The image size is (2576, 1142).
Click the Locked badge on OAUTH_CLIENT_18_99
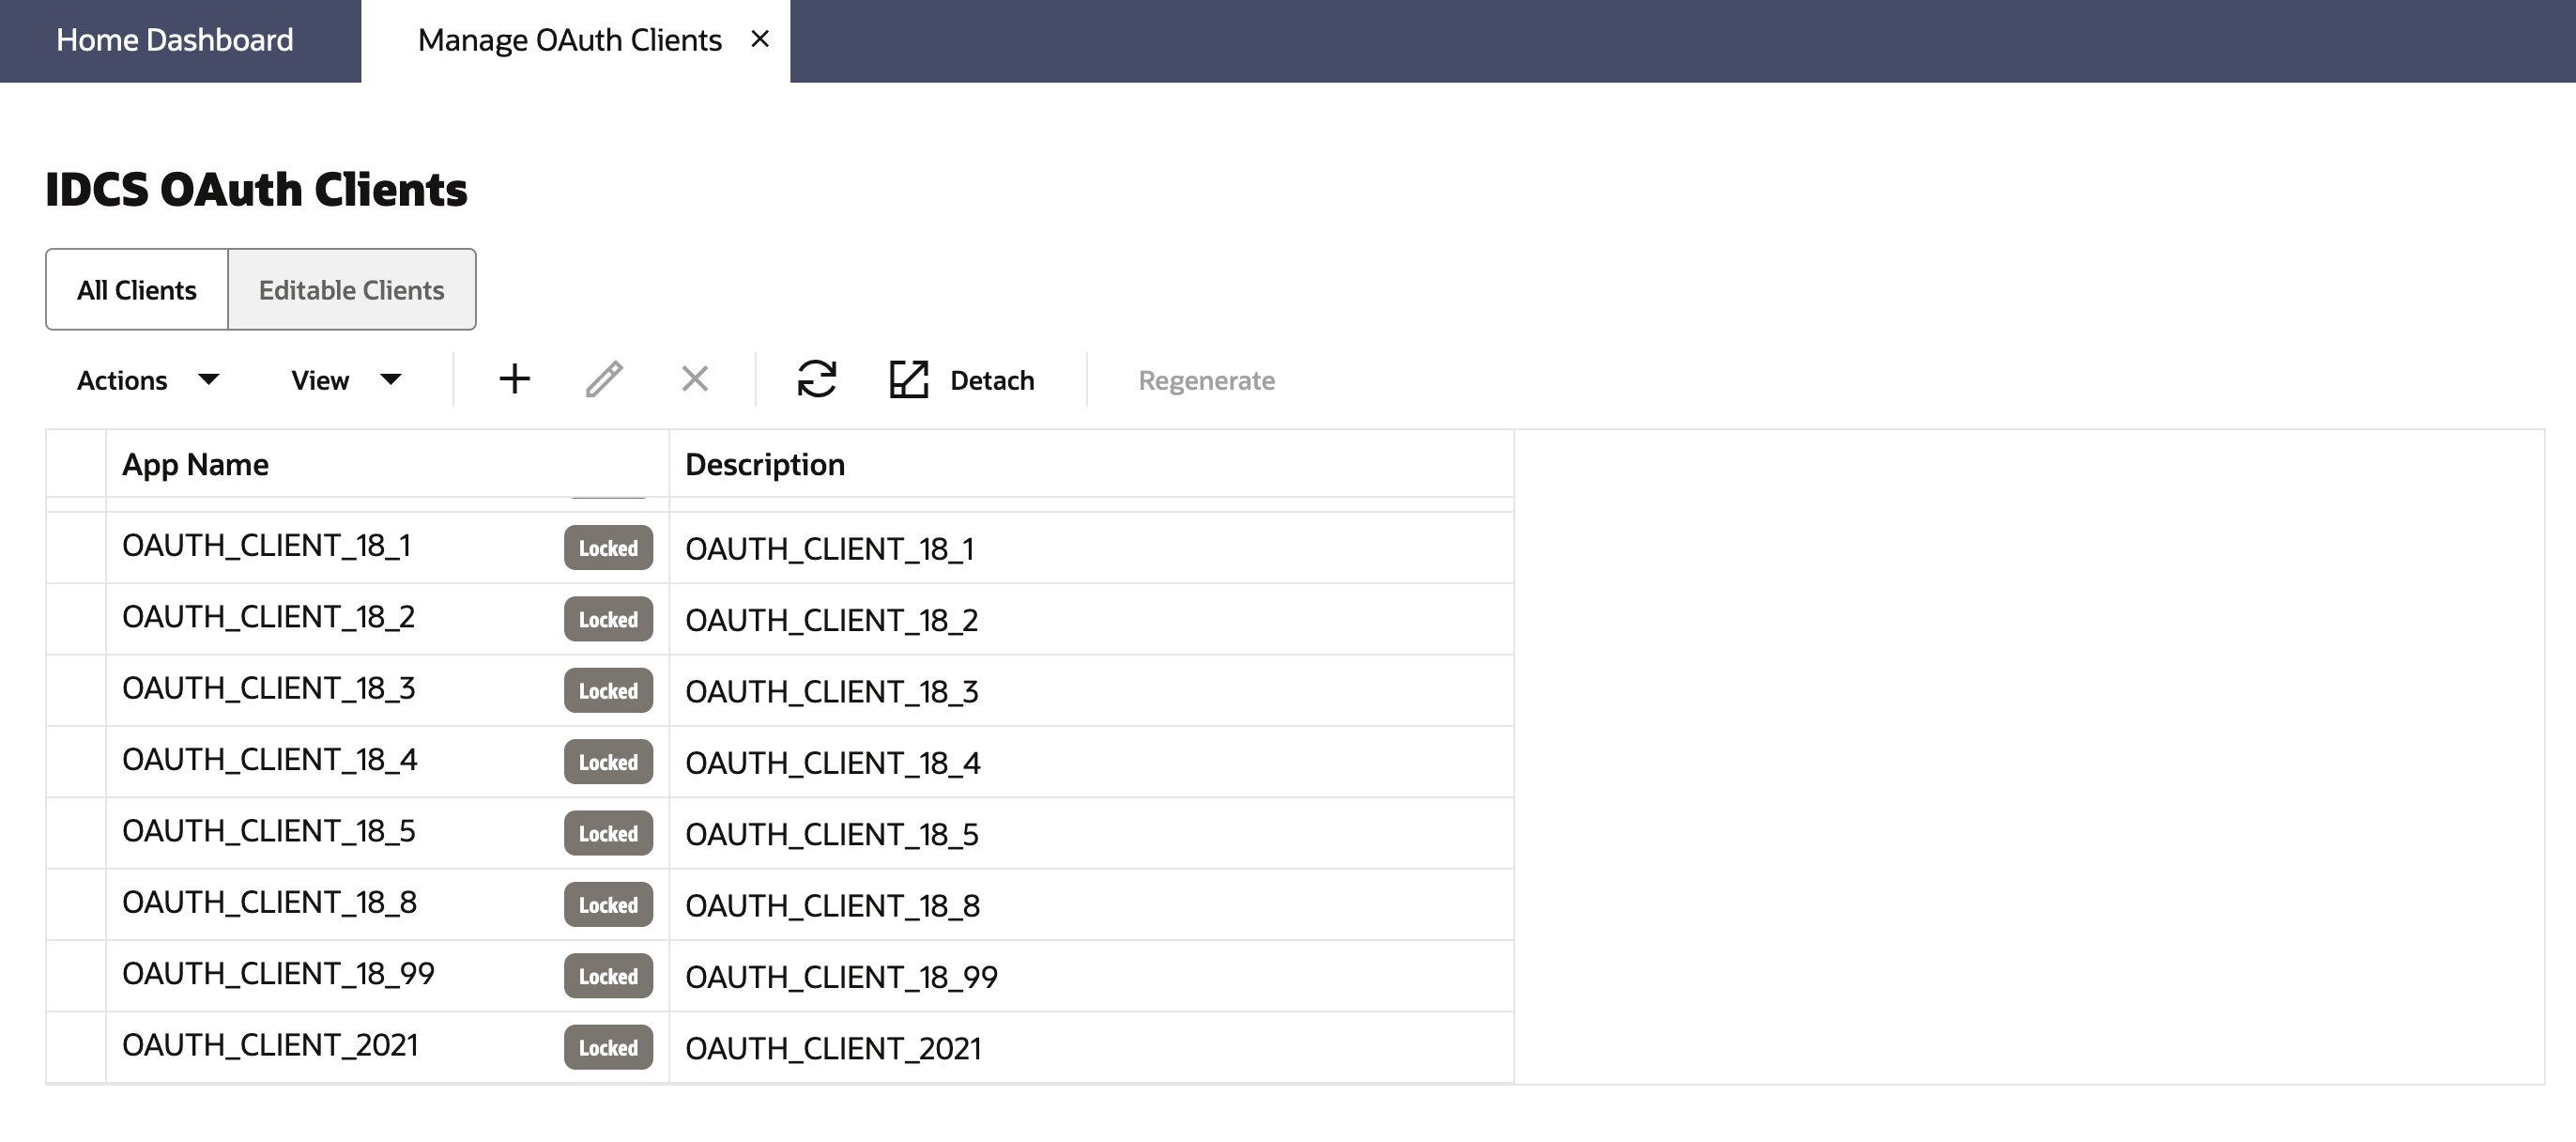(608, 975)
